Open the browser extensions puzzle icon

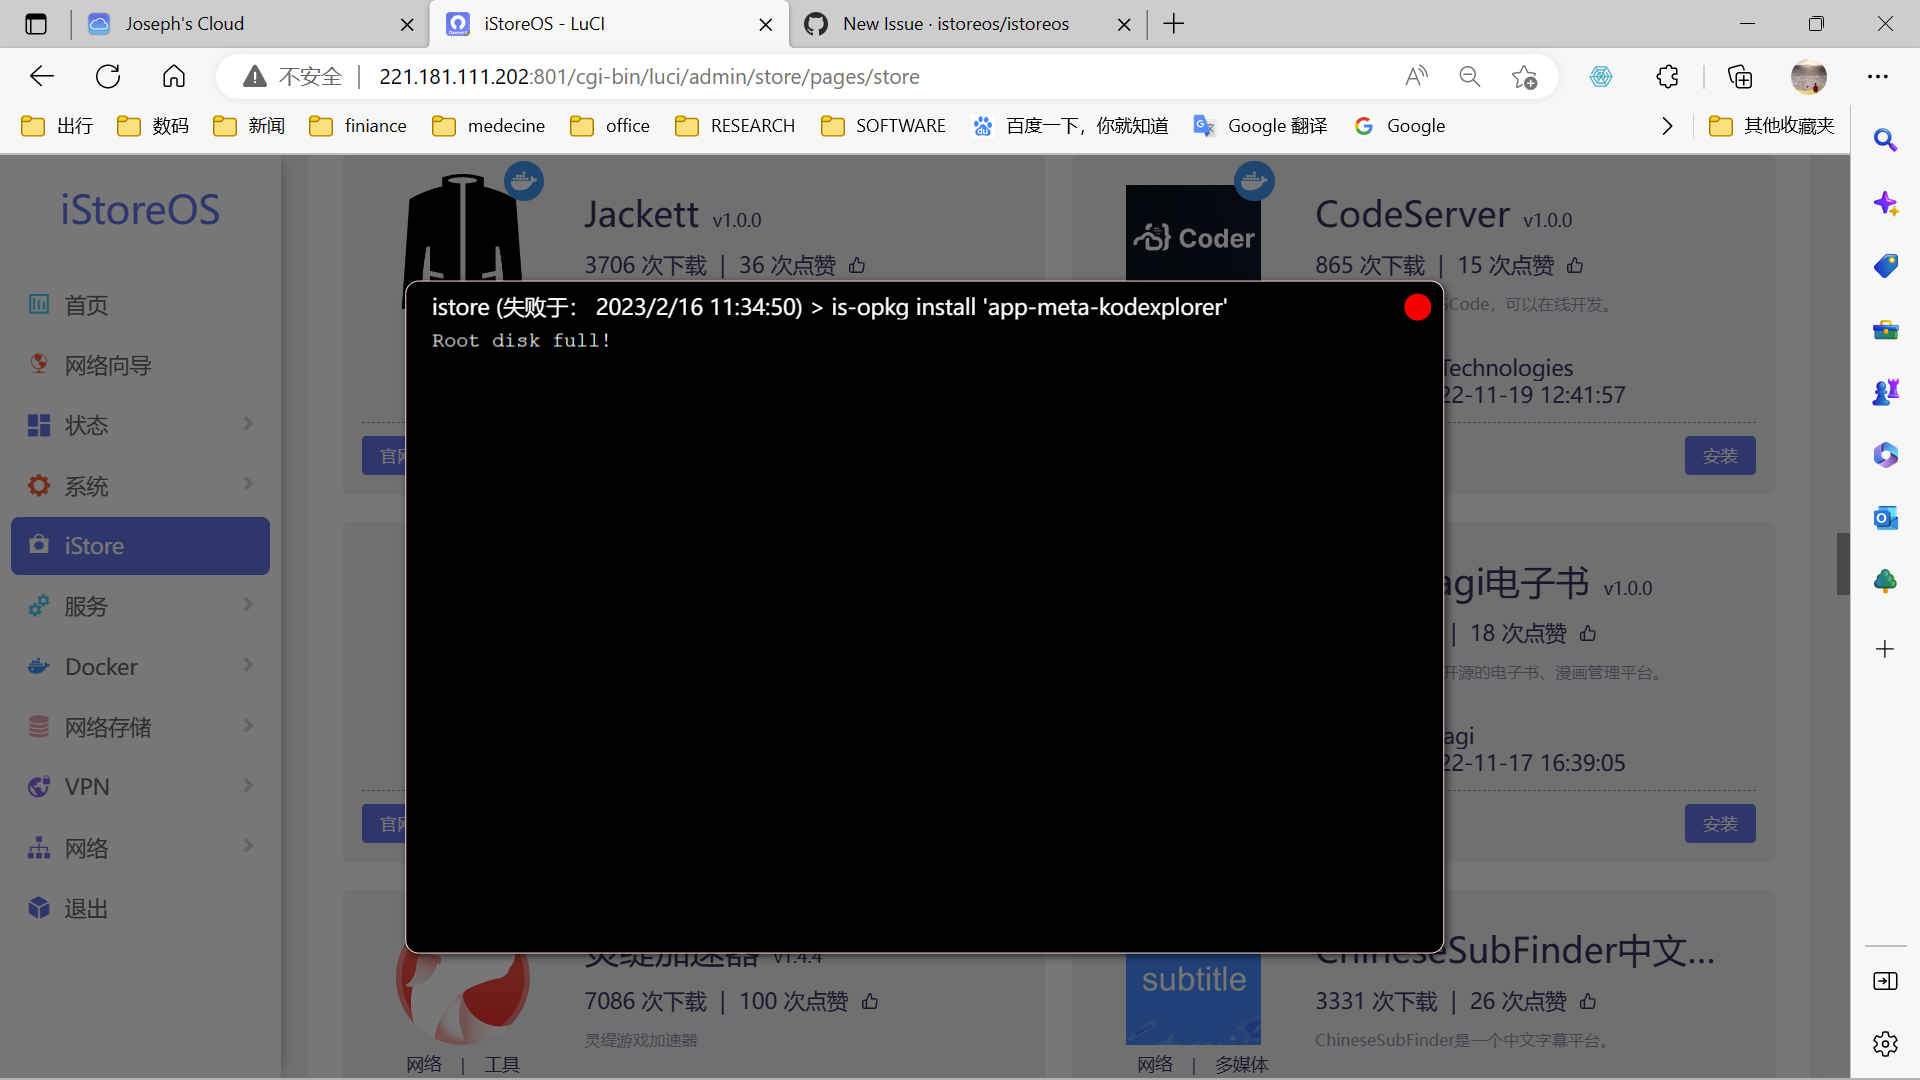click(1667, 77)
